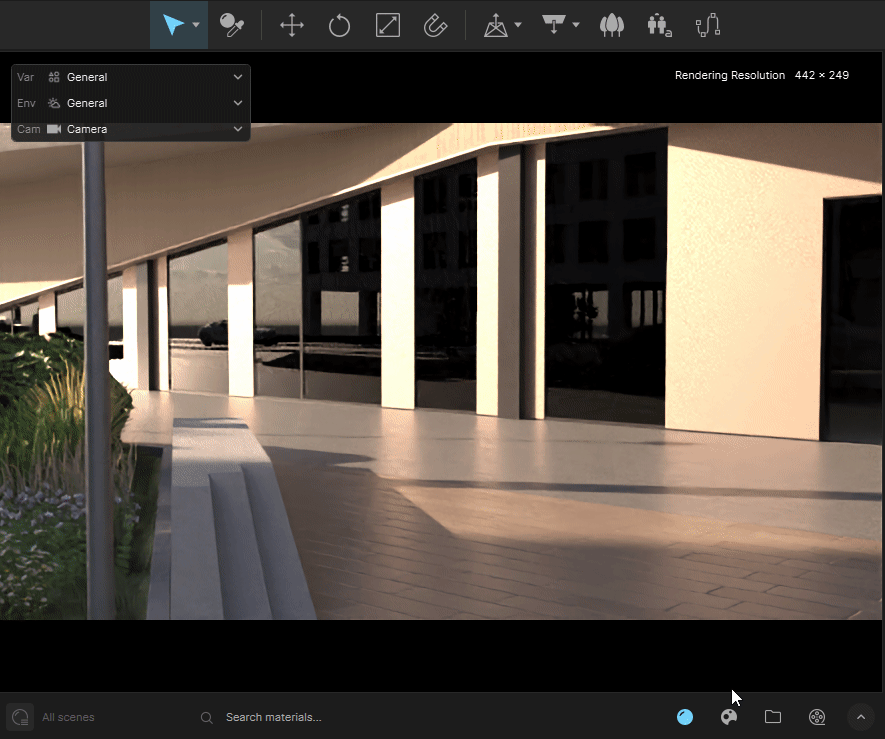Select the place object tool
885x739 pixels.
coord(496,25)
